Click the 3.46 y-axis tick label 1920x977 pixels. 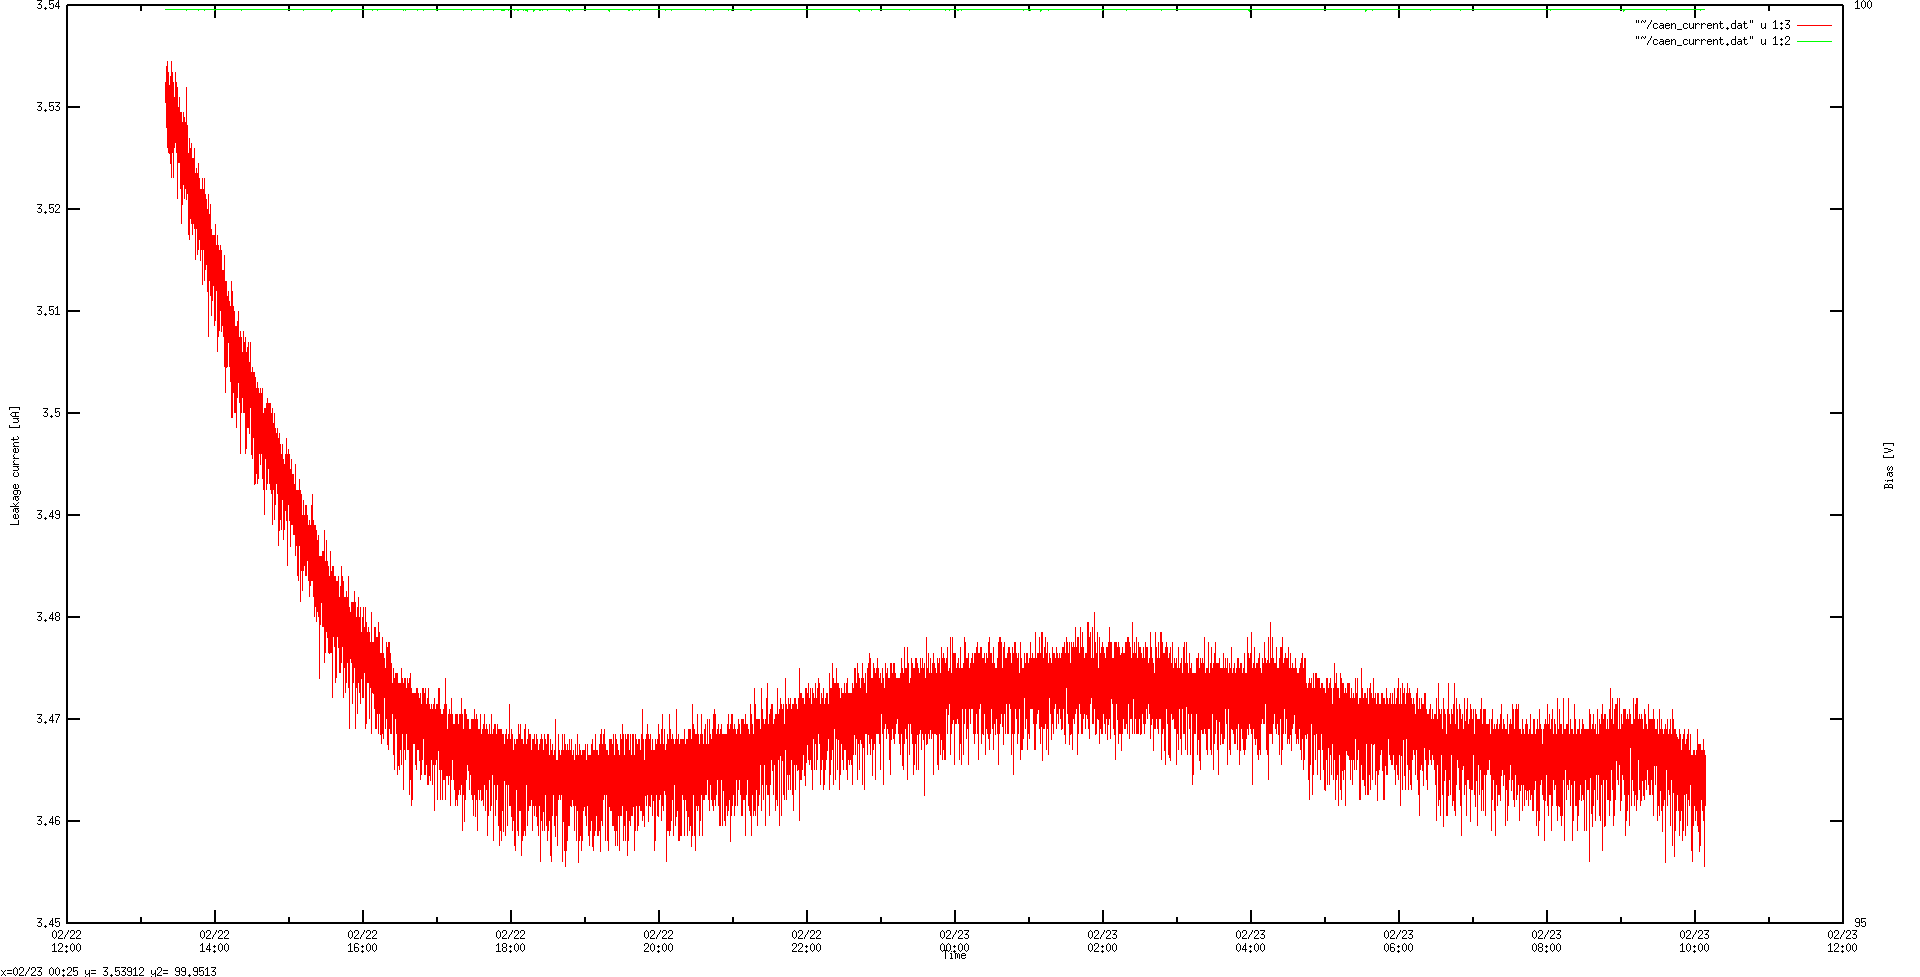(48, 821)
